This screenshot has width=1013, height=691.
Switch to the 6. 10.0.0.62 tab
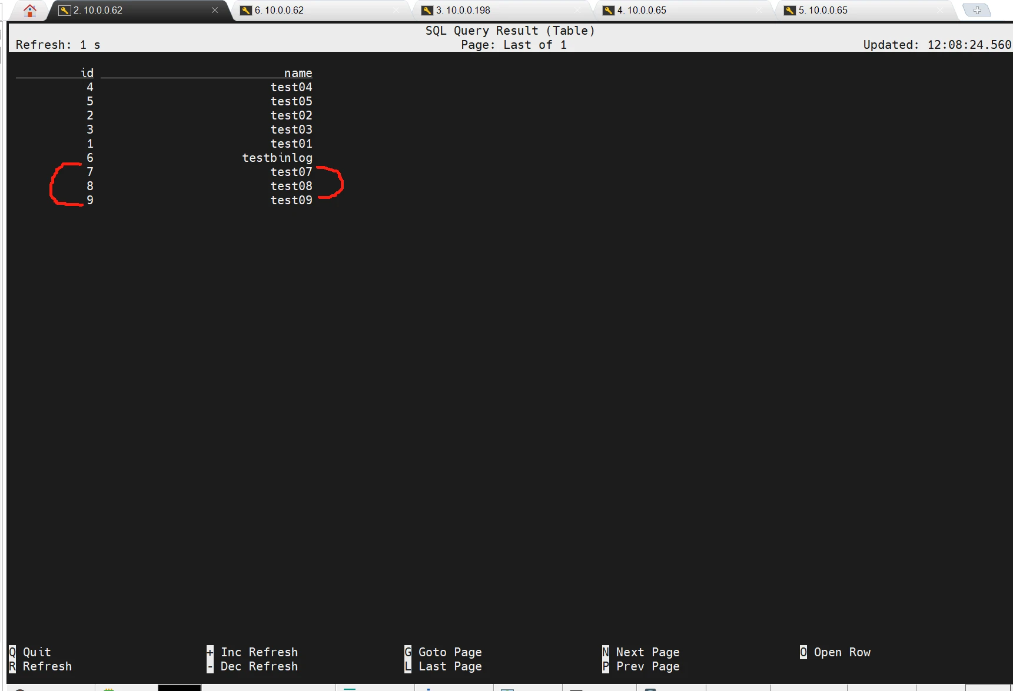(x=278, y=10)
